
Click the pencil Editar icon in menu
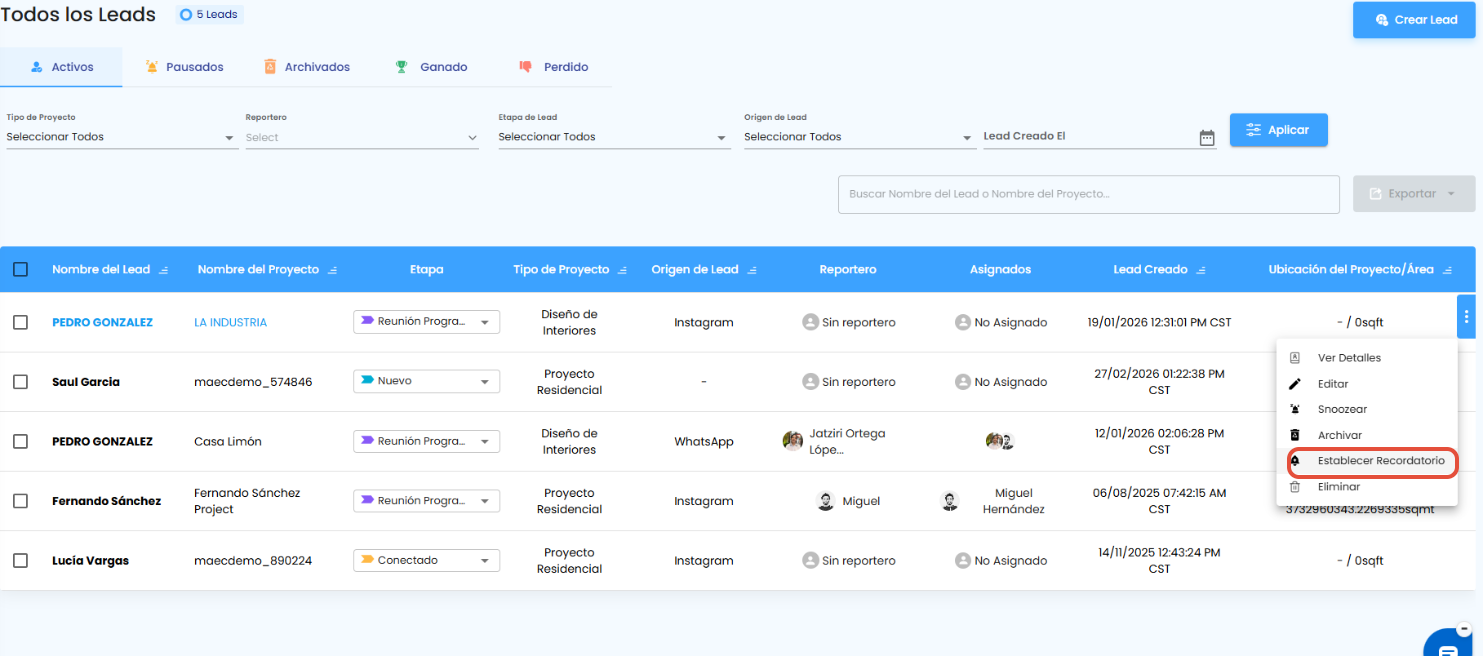(1295, 384)
